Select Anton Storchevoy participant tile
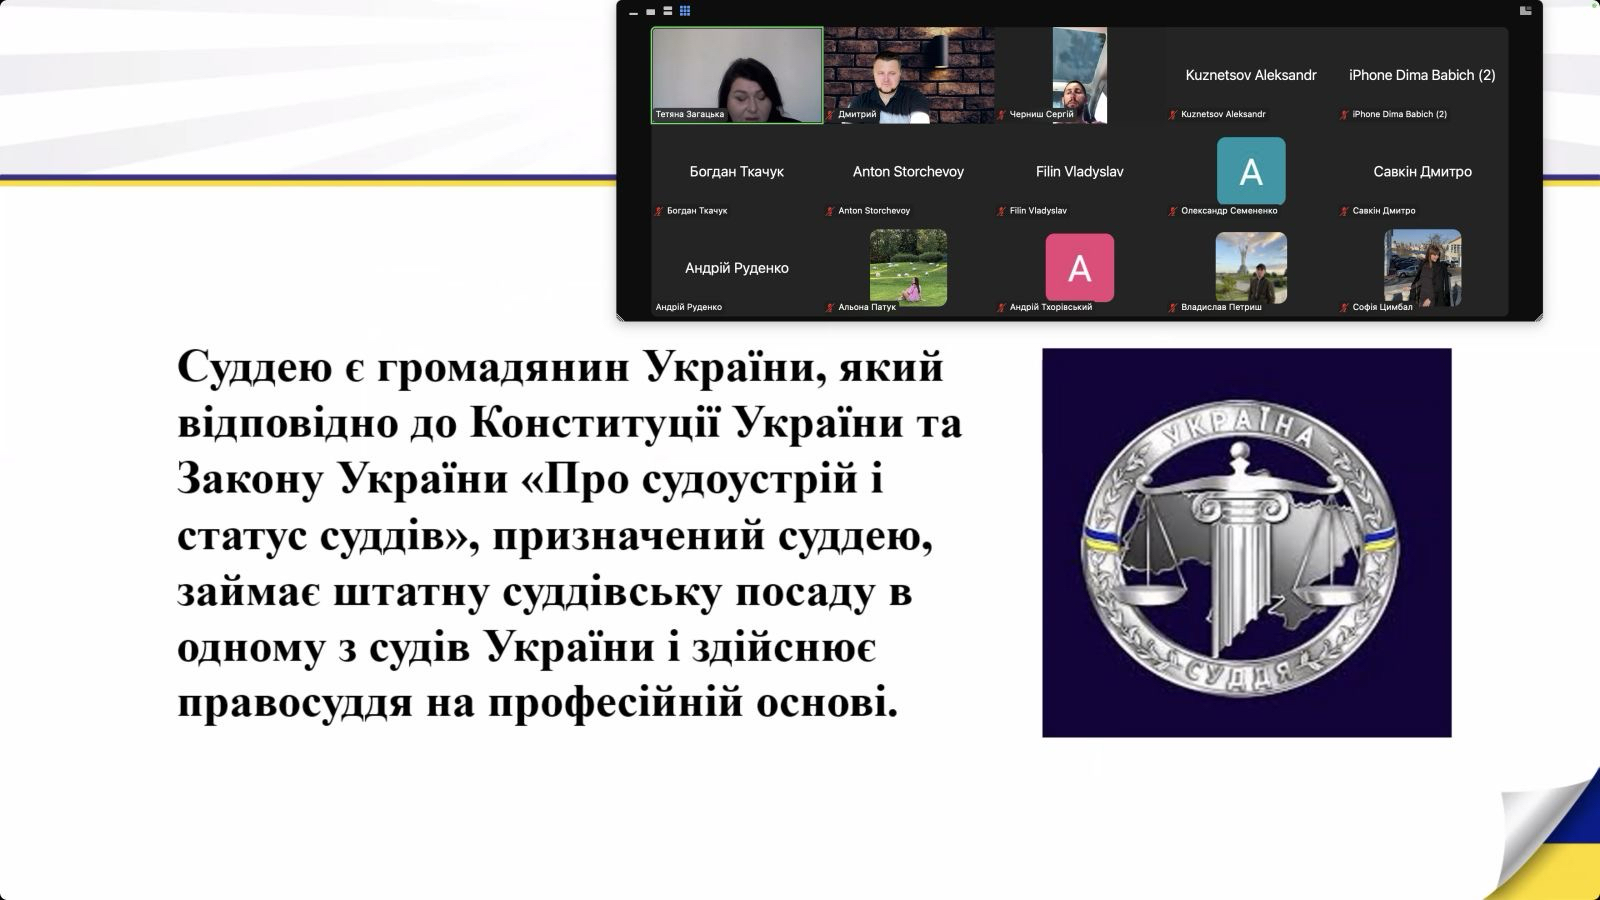This screenshot has height=900, width=1600. click(909, 172)
